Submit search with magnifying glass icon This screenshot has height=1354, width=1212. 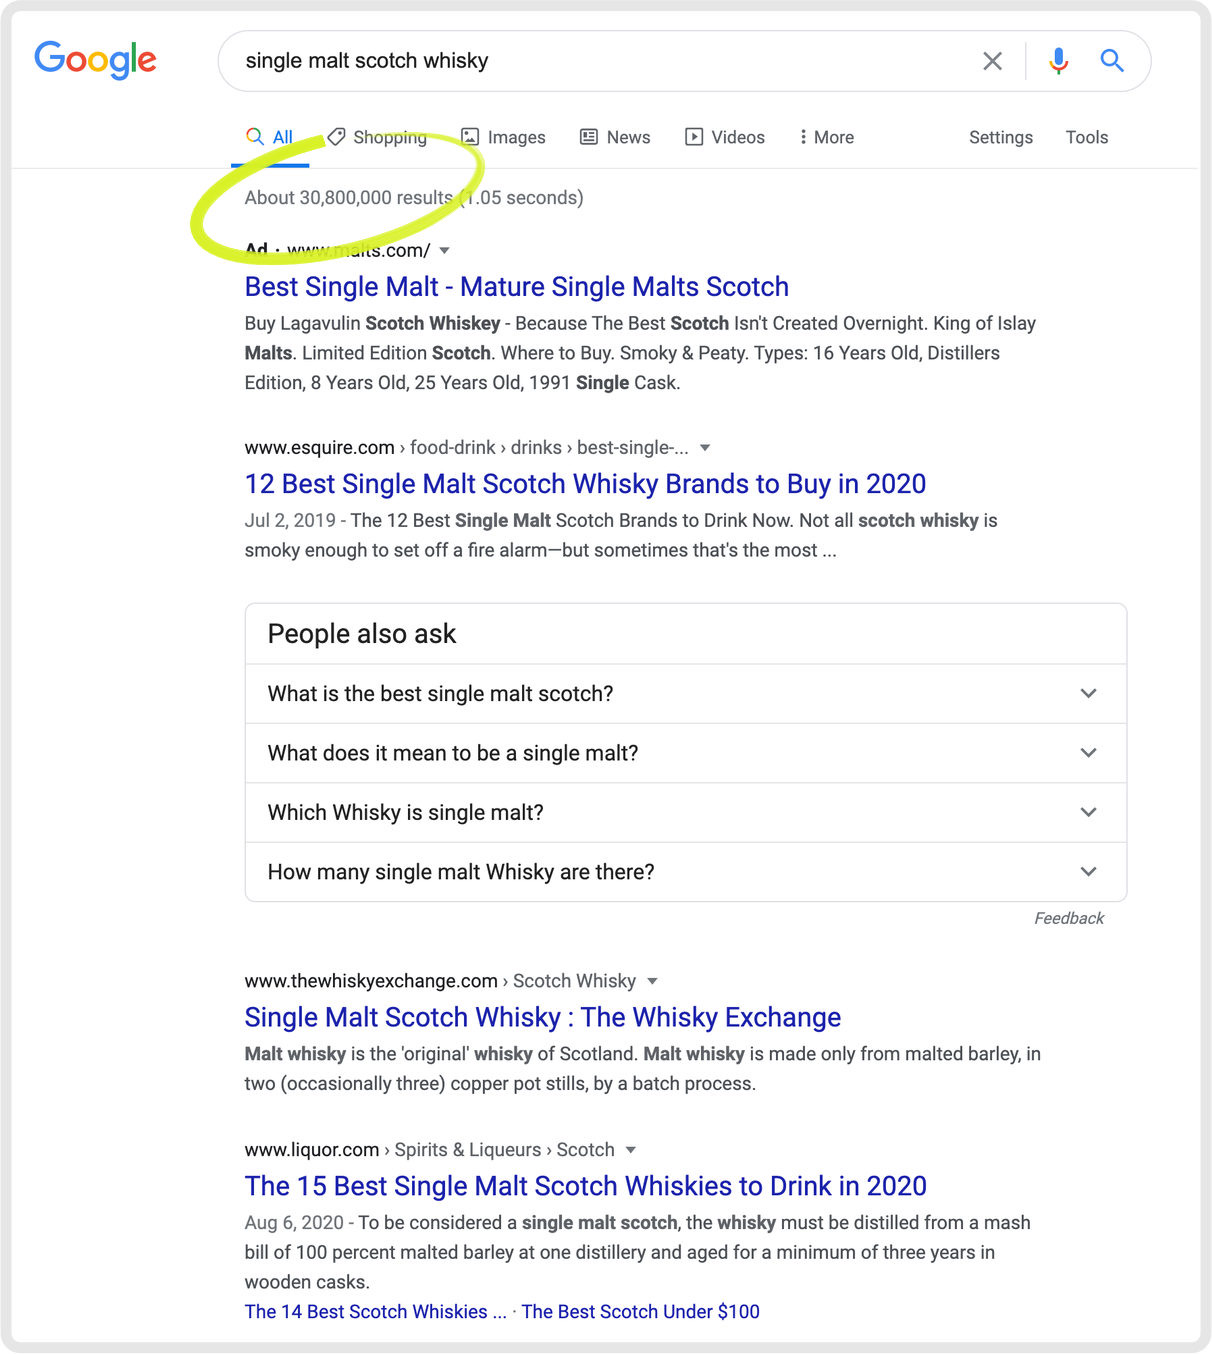click(1111, 61)
